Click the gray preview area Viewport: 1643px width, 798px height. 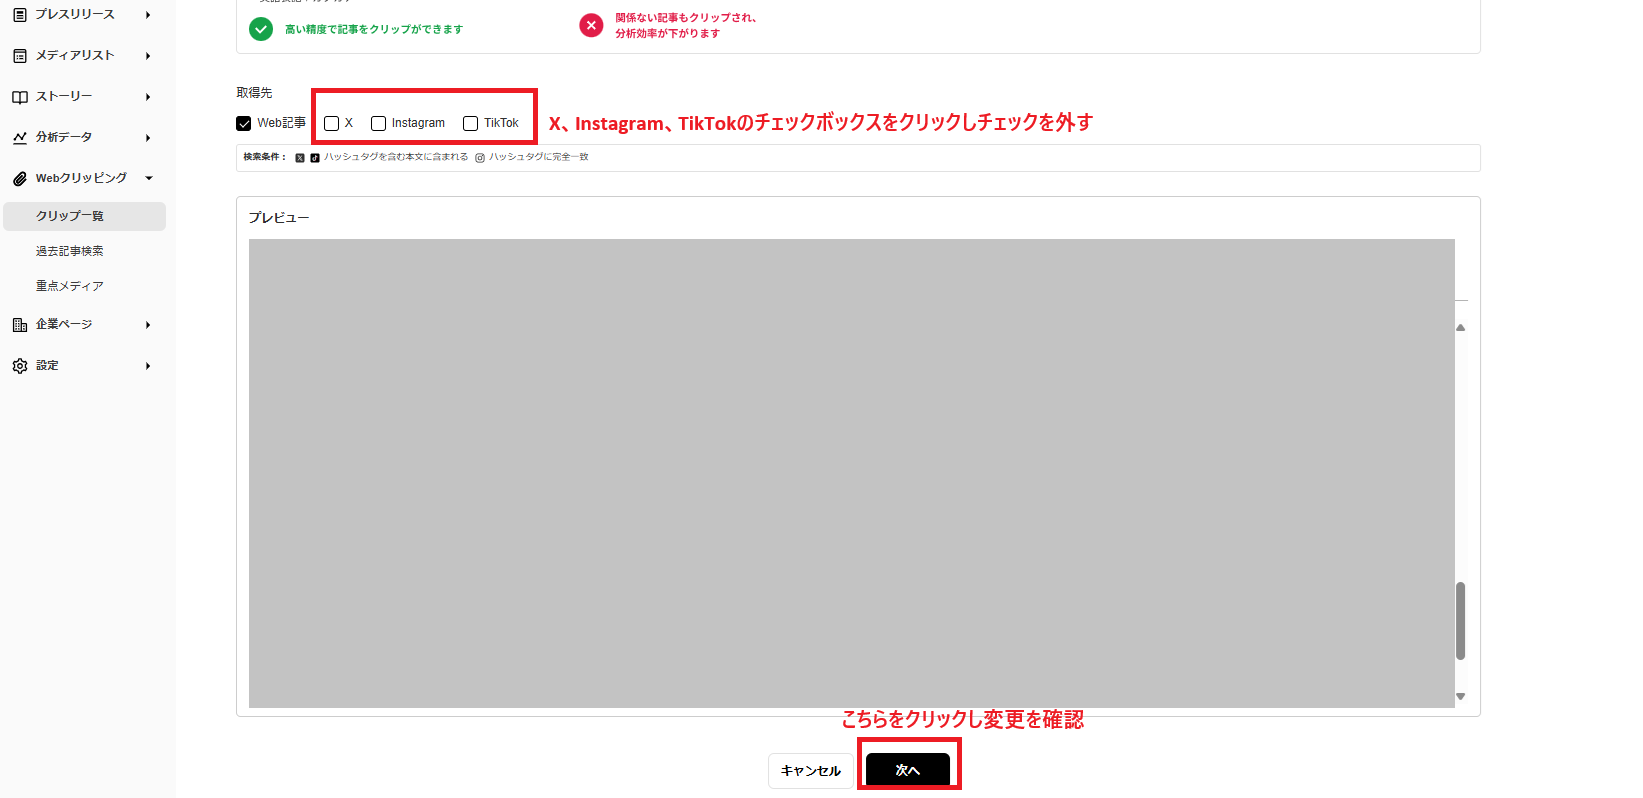click(852, 473)
